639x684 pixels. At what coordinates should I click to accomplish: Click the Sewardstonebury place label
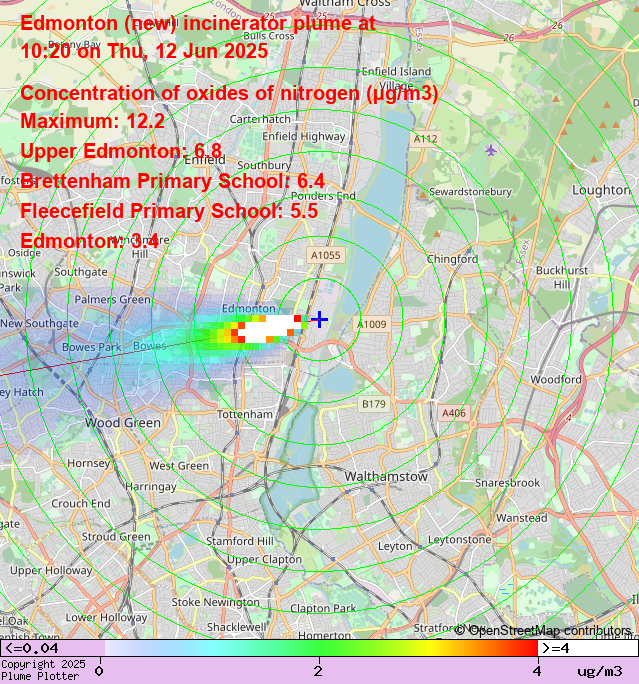tap(470, 192)
